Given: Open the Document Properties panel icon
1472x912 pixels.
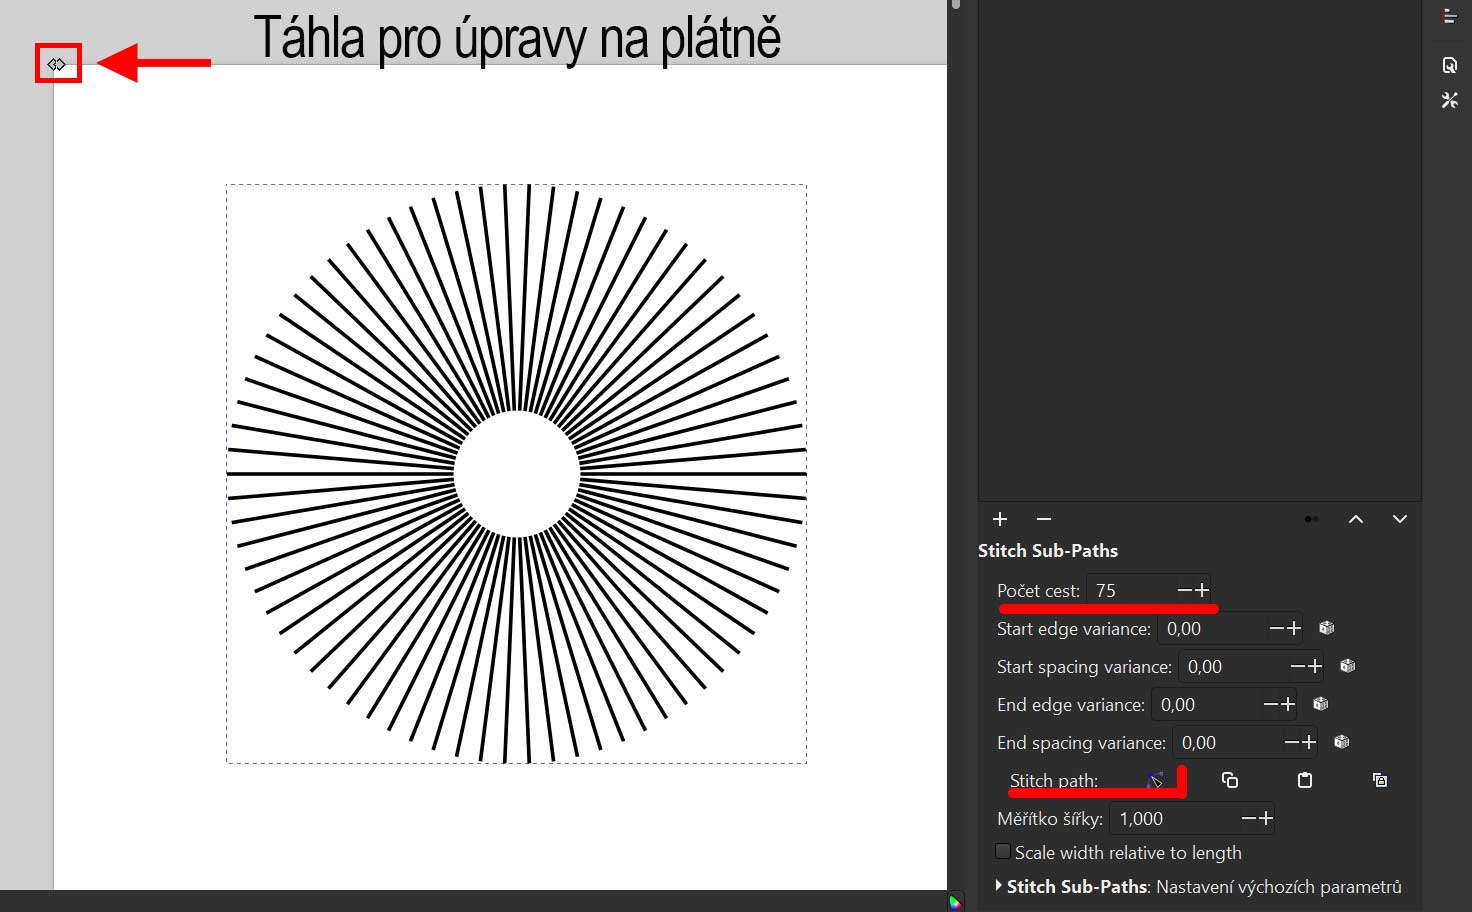Looking at the screenshot, I should coord(1449,66).
